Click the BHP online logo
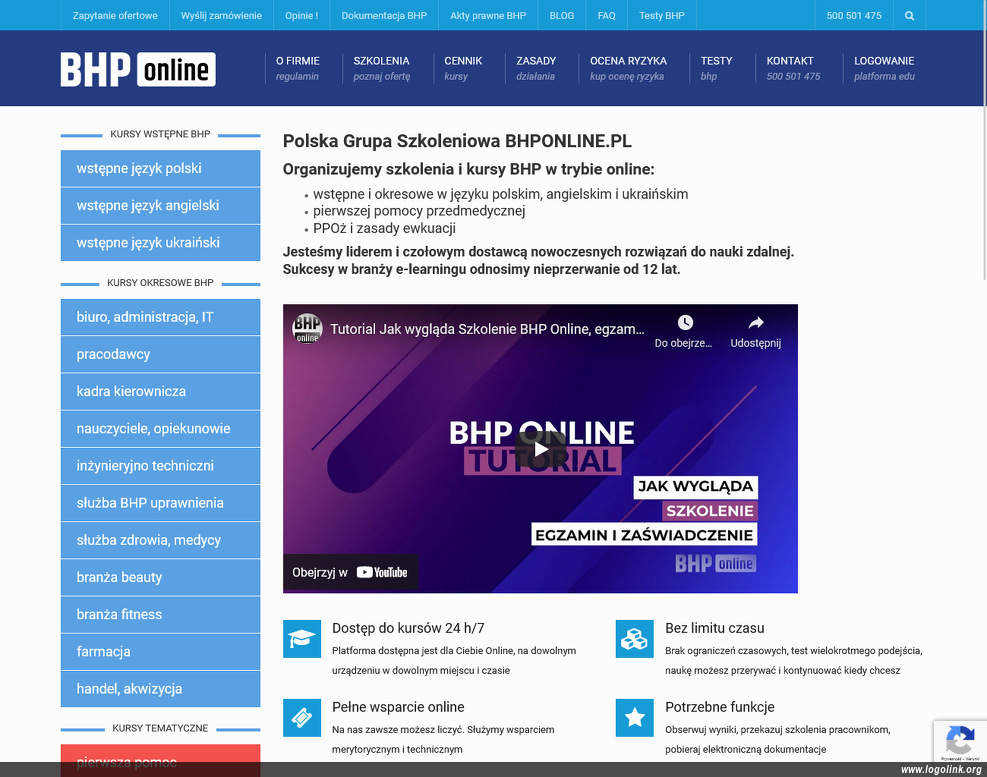Image resolution: width=987 pixels, height=777 pixels. click(x=138, y=69)
